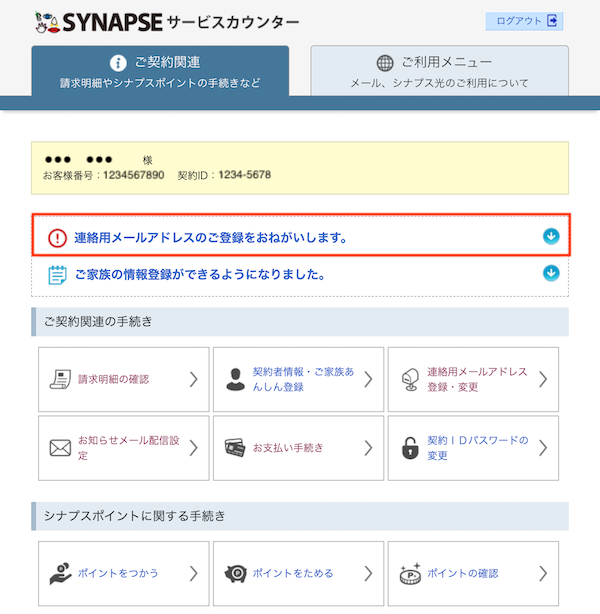600x614 pixels.
Task: Open 請求明細の確認 billing statement icon
Action: point(62,379)
